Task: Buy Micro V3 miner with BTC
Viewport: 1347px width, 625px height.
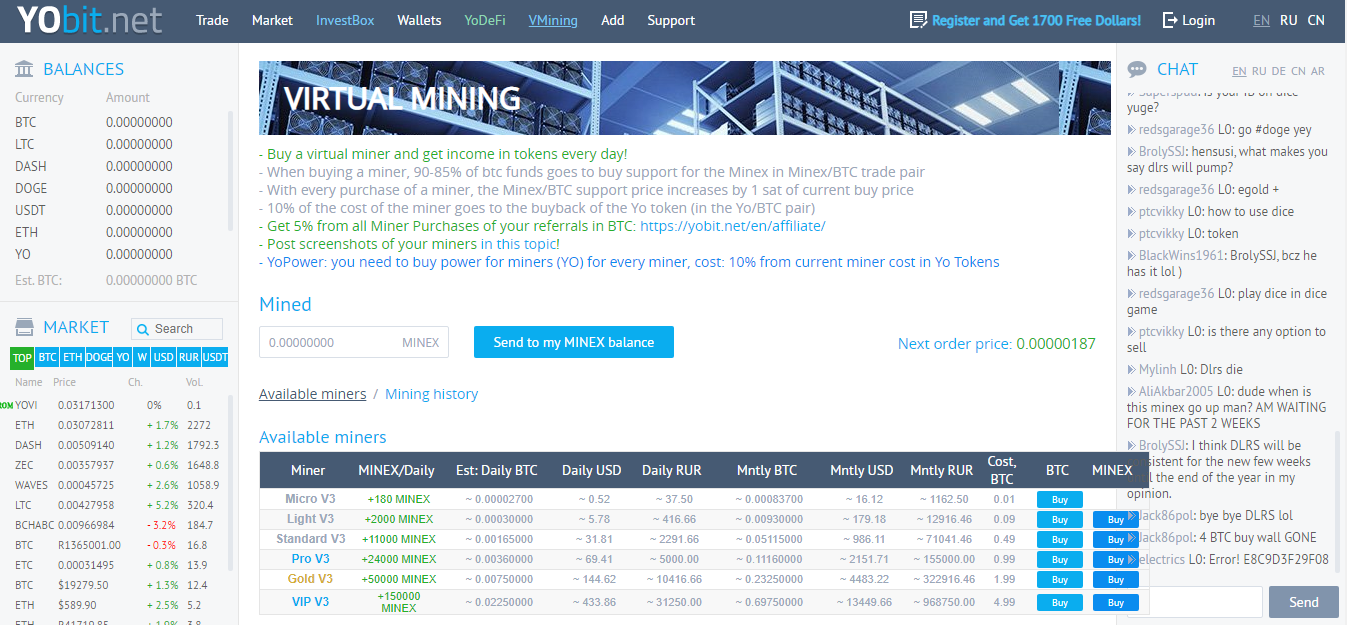Action: [x=1060, y=499]
